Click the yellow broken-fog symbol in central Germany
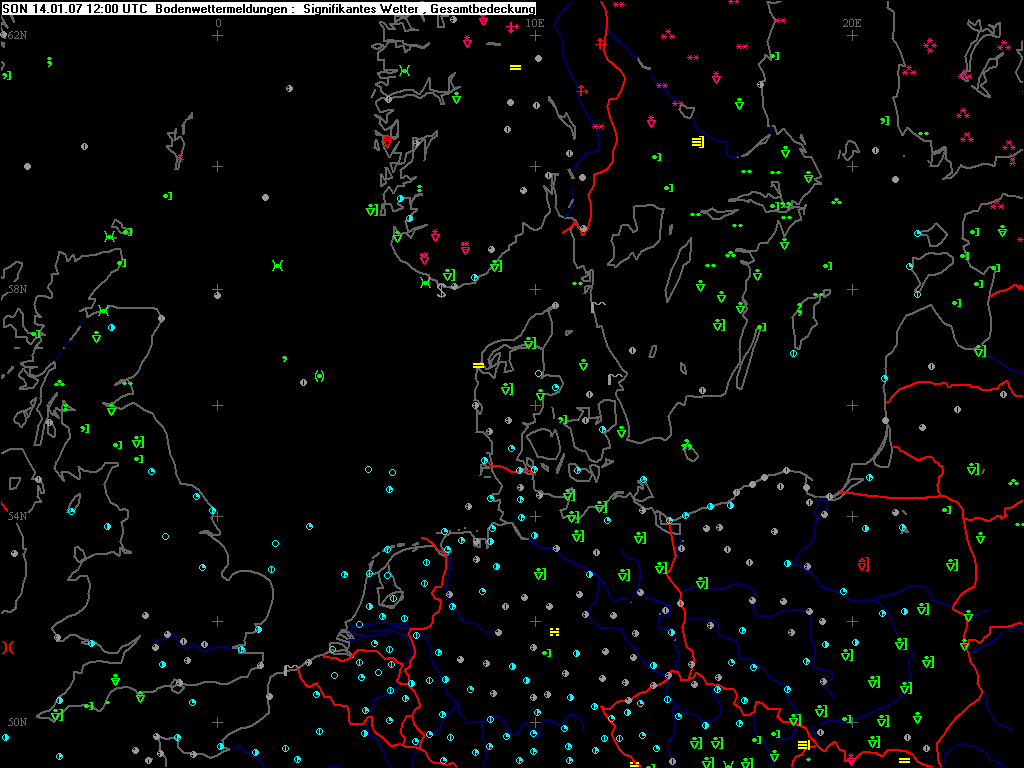The image size is (1024, 768). coord(554,632)
